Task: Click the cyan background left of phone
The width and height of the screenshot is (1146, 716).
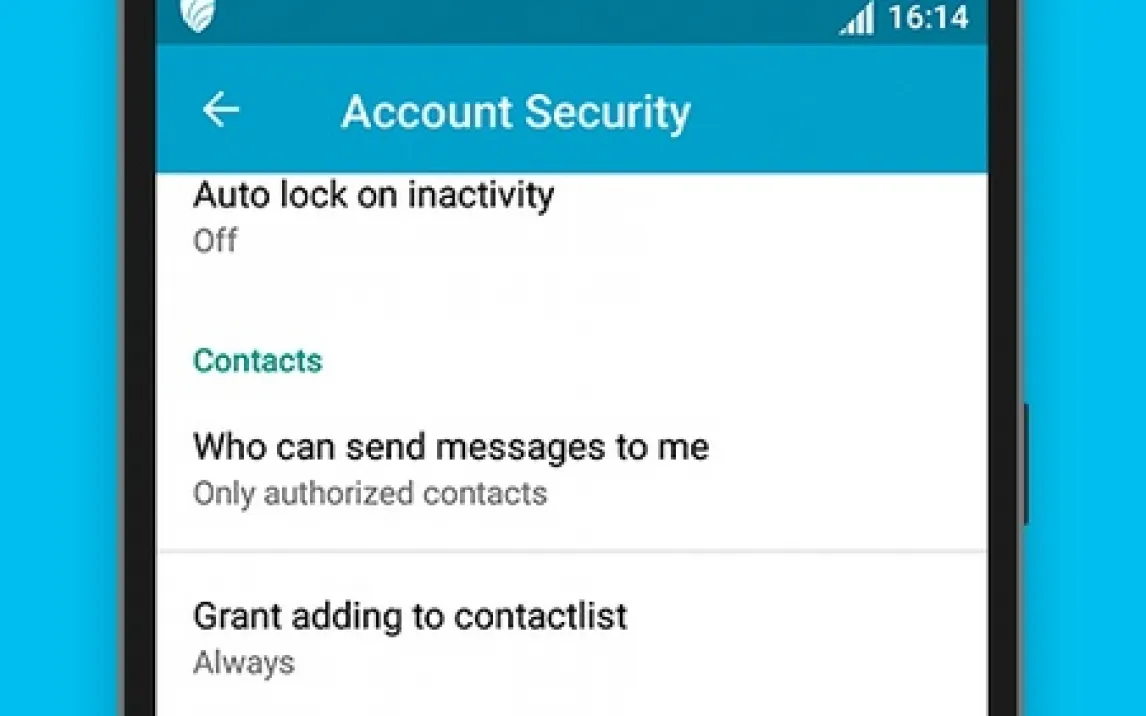Action: coord(60,358)
